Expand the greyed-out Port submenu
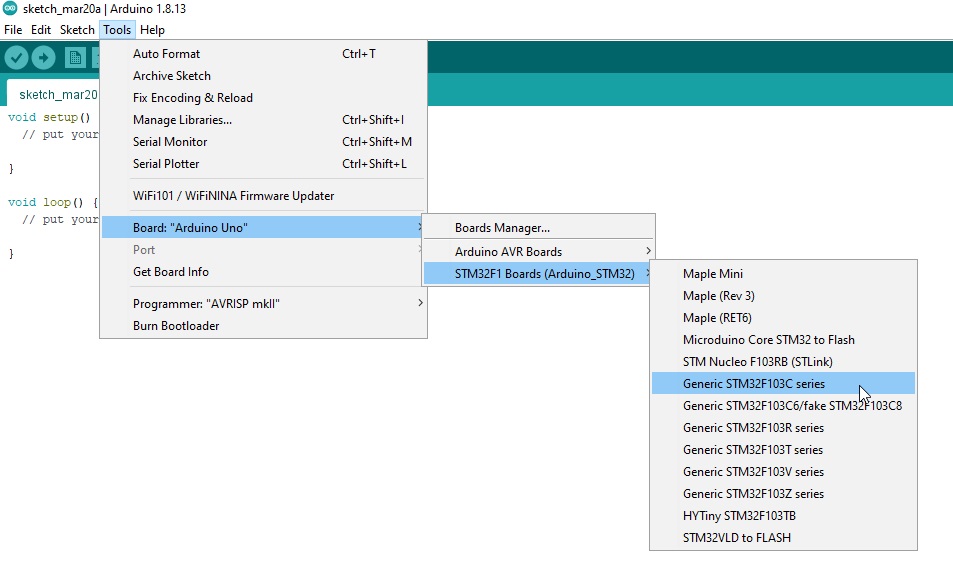The height and width of the screenshot is (569, 953). tap(264, 249)
